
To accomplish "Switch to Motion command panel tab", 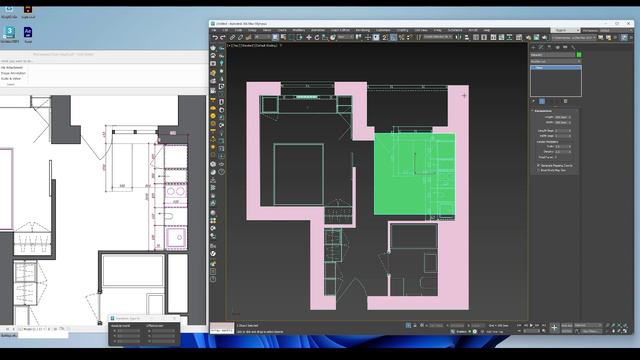I will [x=557, y=47].
